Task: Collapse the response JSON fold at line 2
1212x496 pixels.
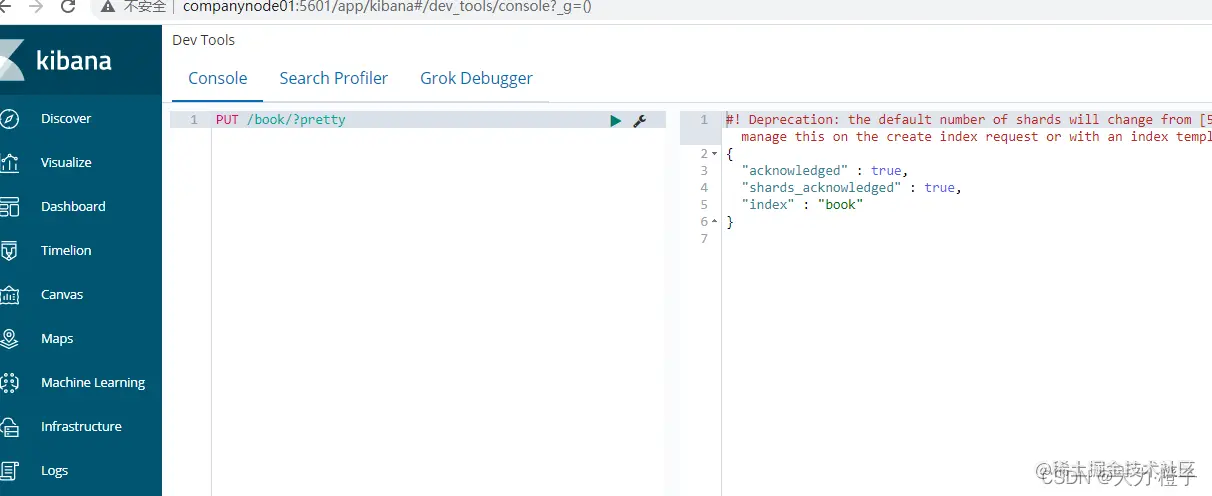Action: [715, 154]
